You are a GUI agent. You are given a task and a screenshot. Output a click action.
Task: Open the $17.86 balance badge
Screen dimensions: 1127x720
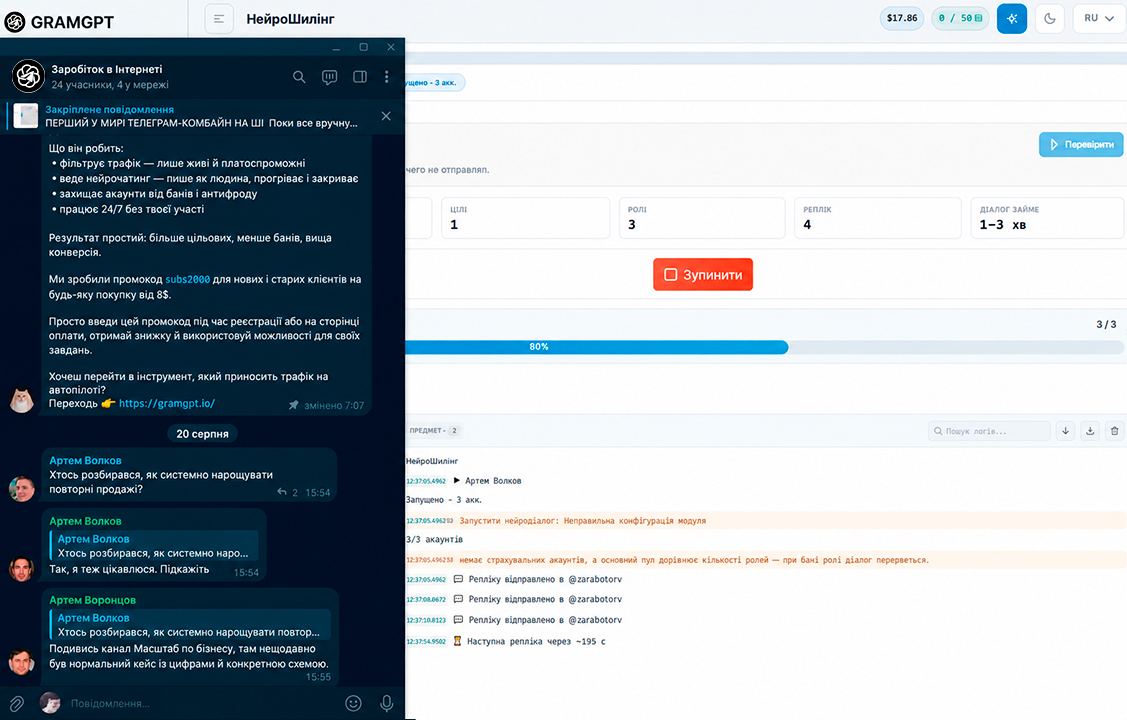coord(901,18)
